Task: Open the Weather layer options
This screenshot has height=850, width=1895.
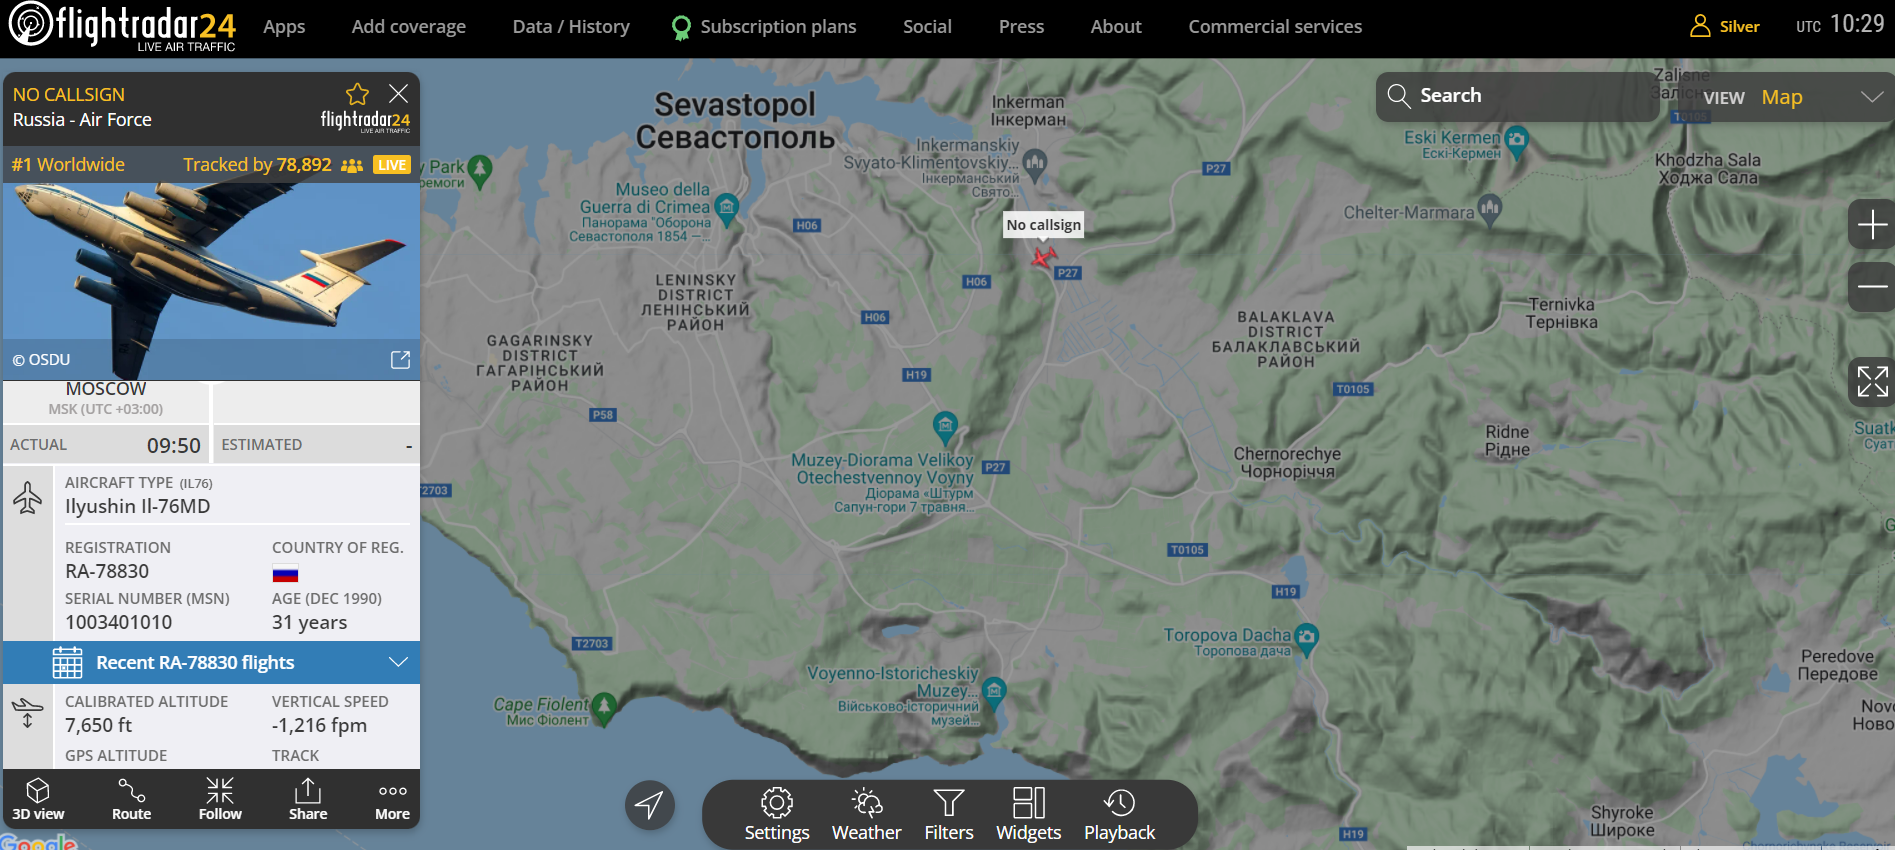Action: coord(866,814)
